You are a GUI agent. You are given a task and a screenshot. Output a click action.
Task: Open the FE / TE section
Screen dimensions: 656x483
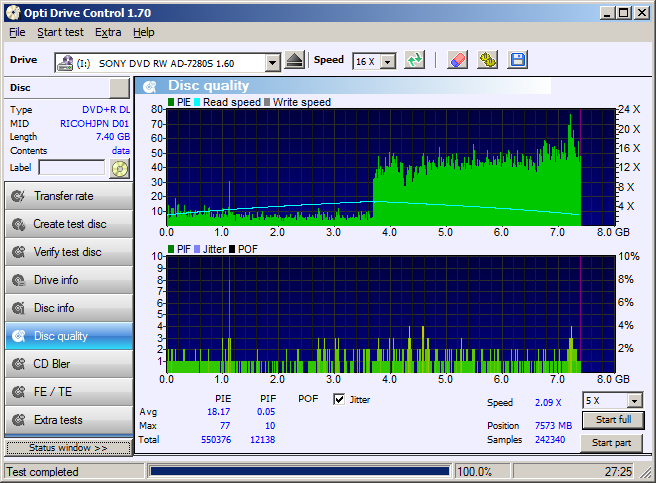(x=69, y=392)
